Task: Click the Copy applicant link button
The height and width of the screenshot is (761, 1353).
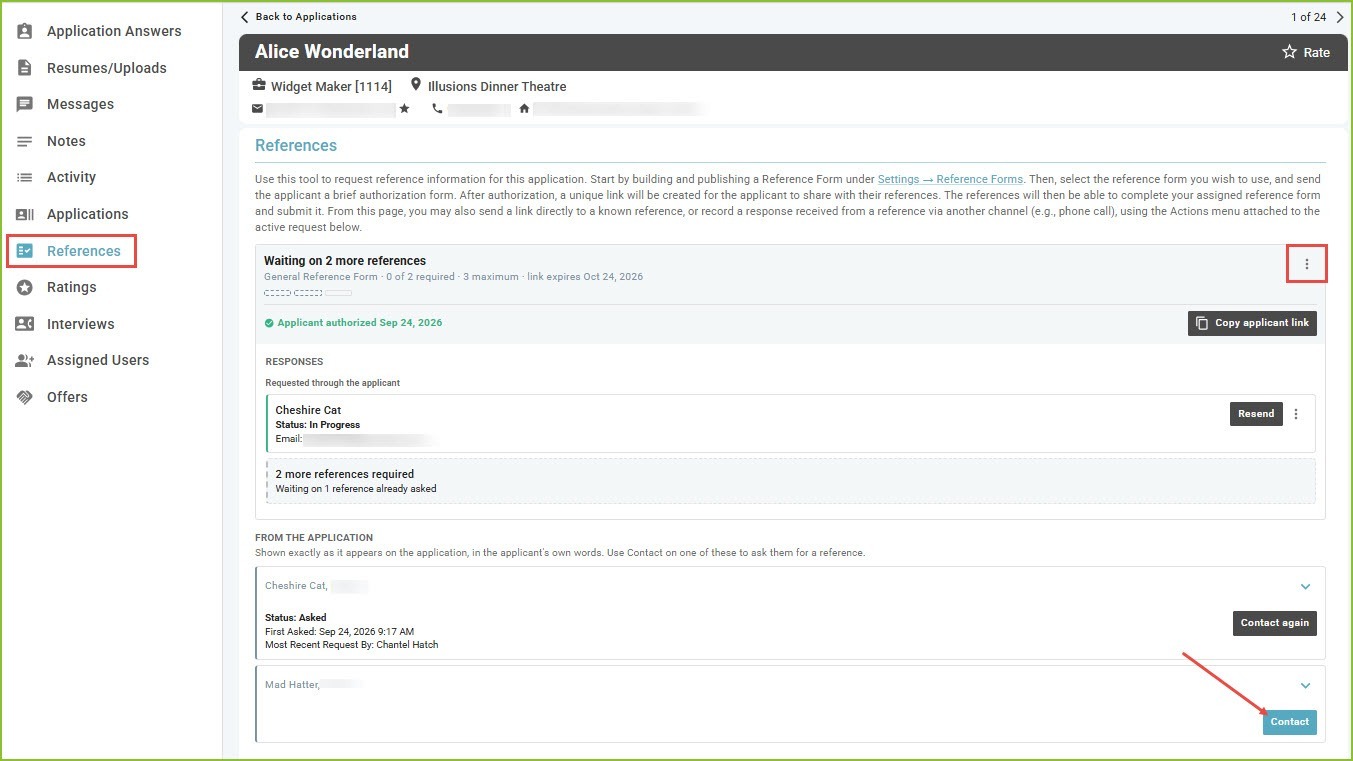Action: pyautogui.click(x=1252, y=323)
